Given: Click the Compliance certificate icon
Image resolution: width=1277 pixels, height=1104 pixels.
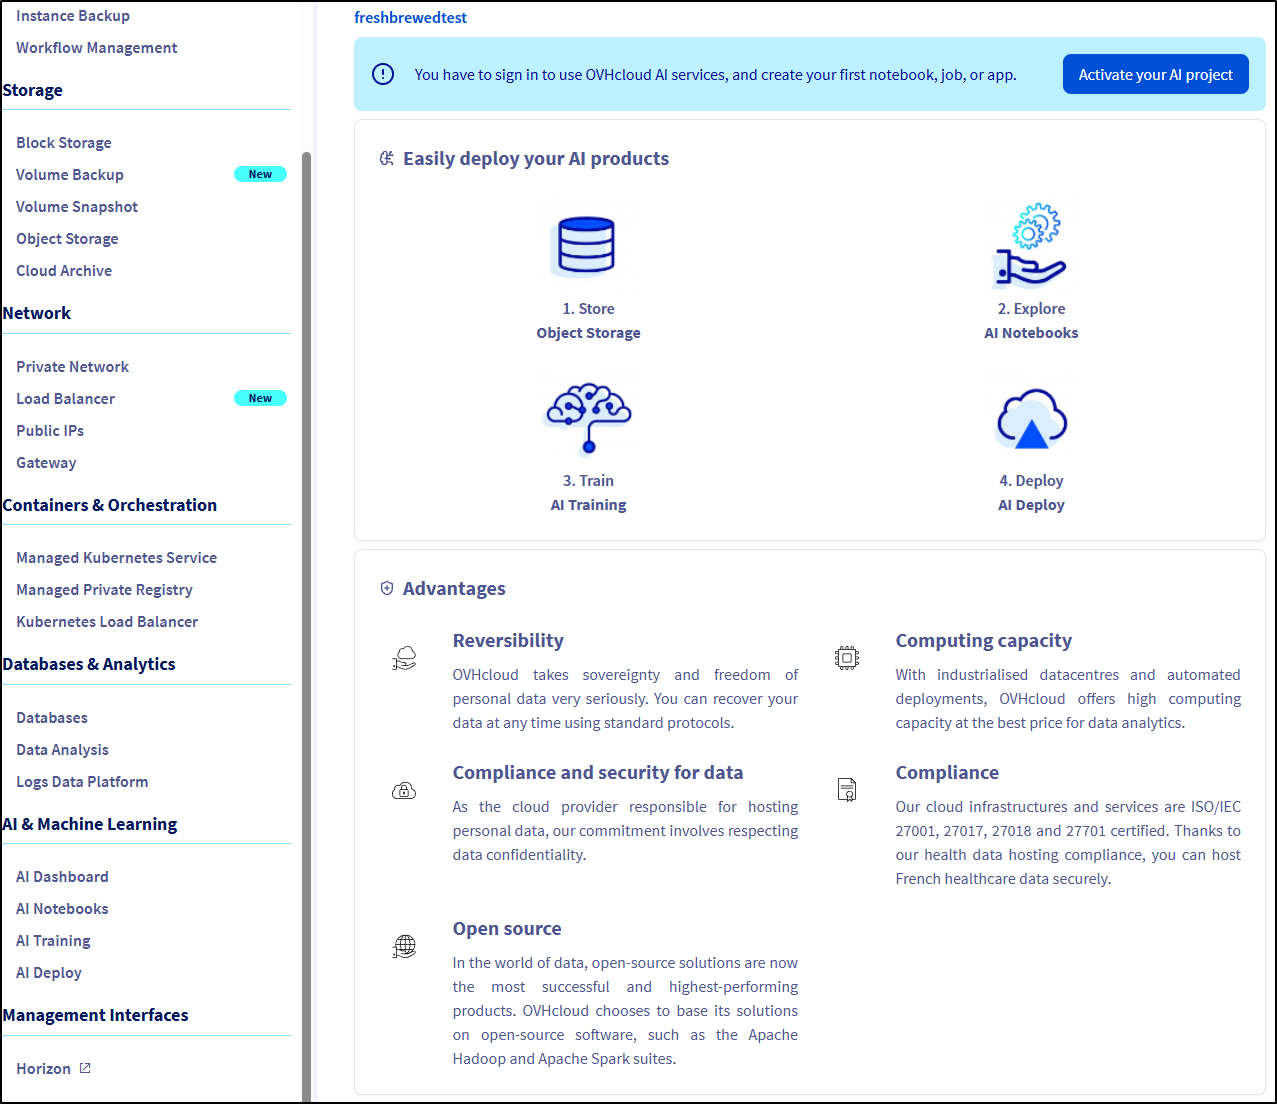Looking at the screenshot, I should click(847, 790).
